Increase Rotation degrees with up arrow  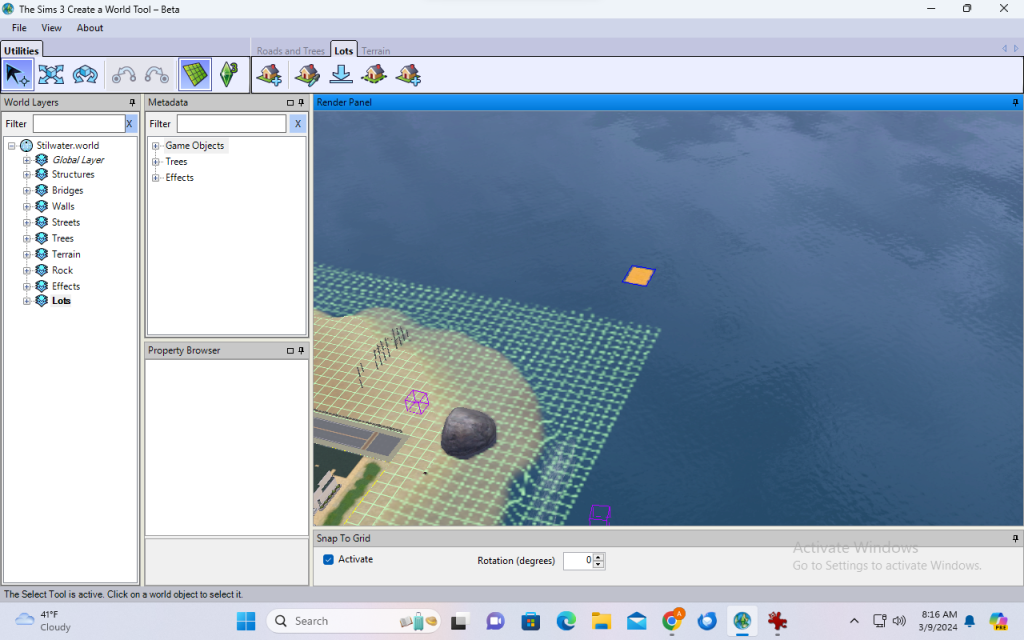tap(598, 557)
